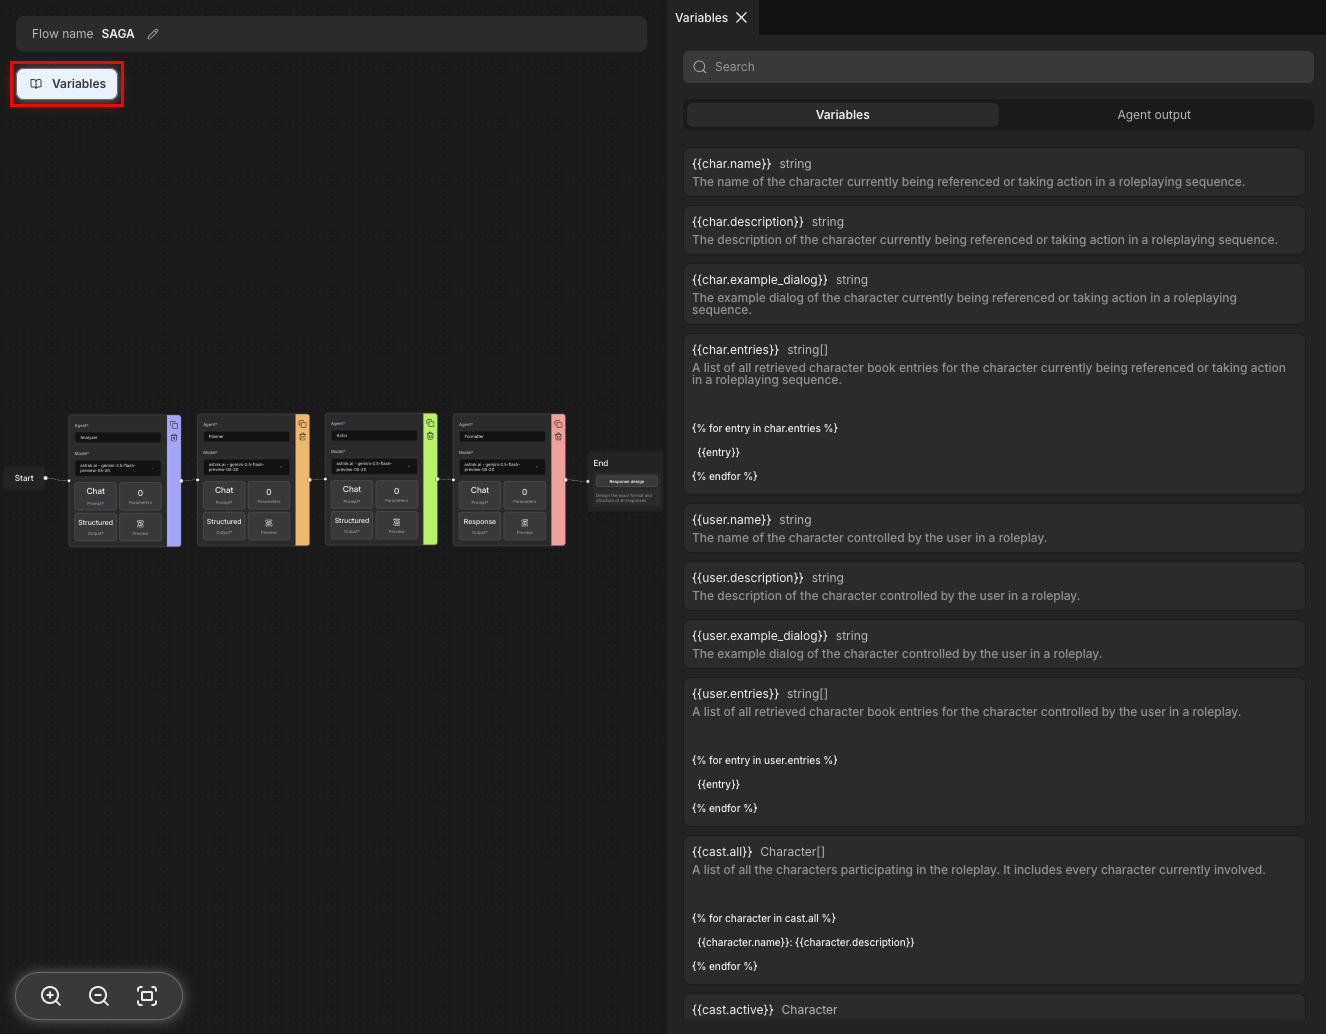Open Chat Prompt on the Formatter node
Screen dimensions: 1326x1034
click(480, 495)
